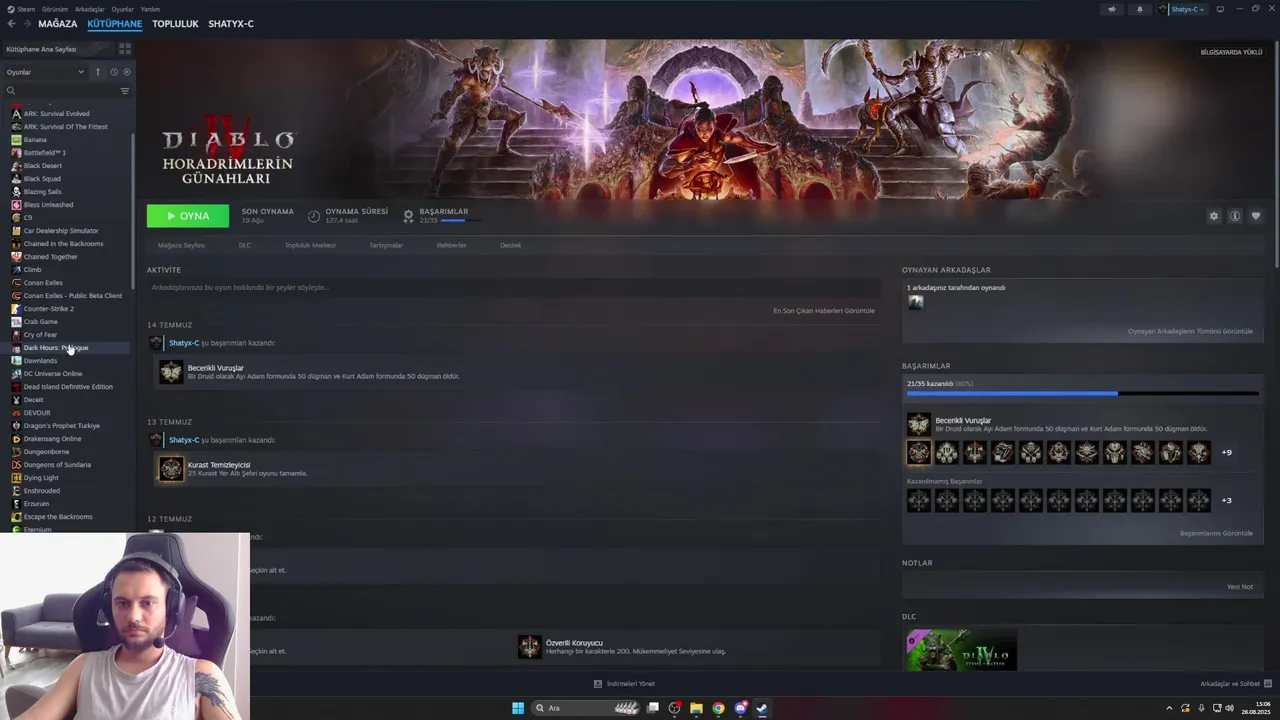Open En Son Çıkan Haberleri Görüntüle
Screen dimensions: 1280x720
coord(824,311)
